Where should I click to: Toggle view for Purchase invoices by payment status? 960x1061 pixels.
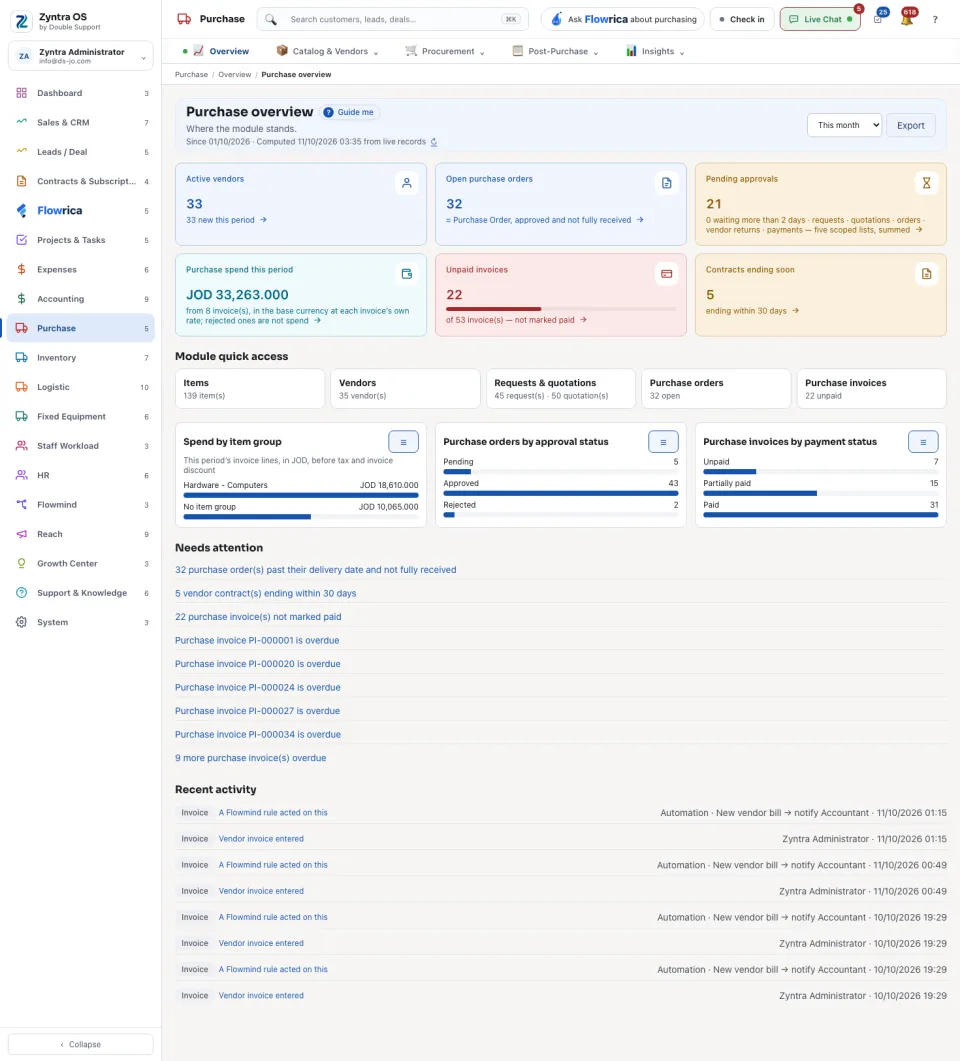[x=923, y=442]
